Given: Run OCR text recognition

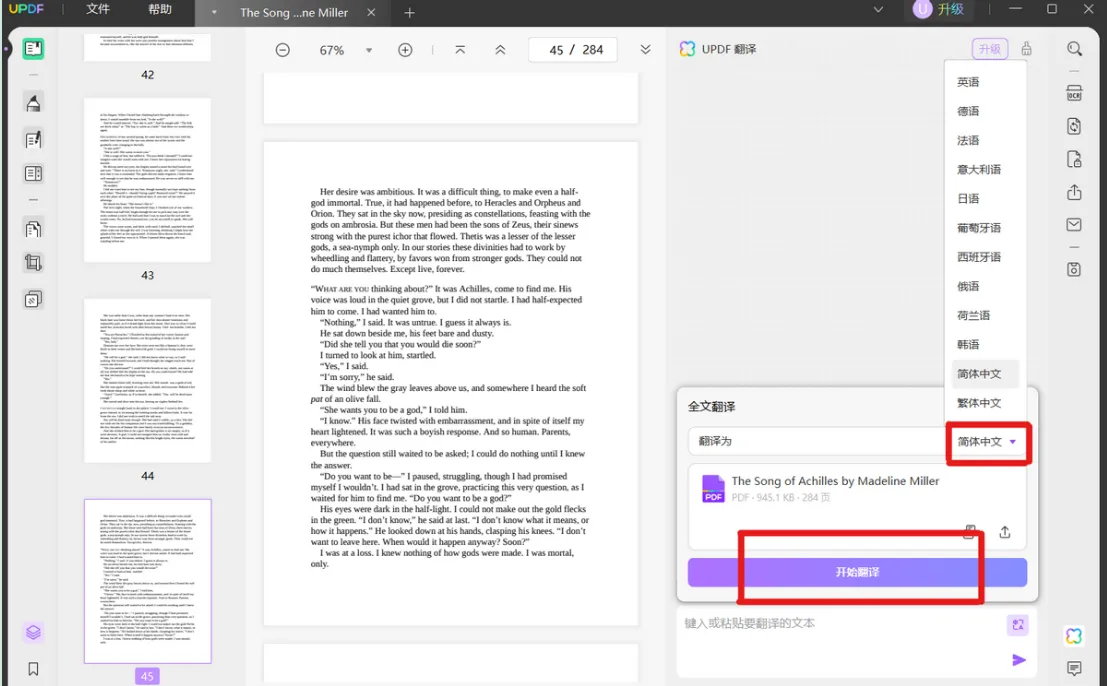Looking at the screenshot, I should (1074, 93).
